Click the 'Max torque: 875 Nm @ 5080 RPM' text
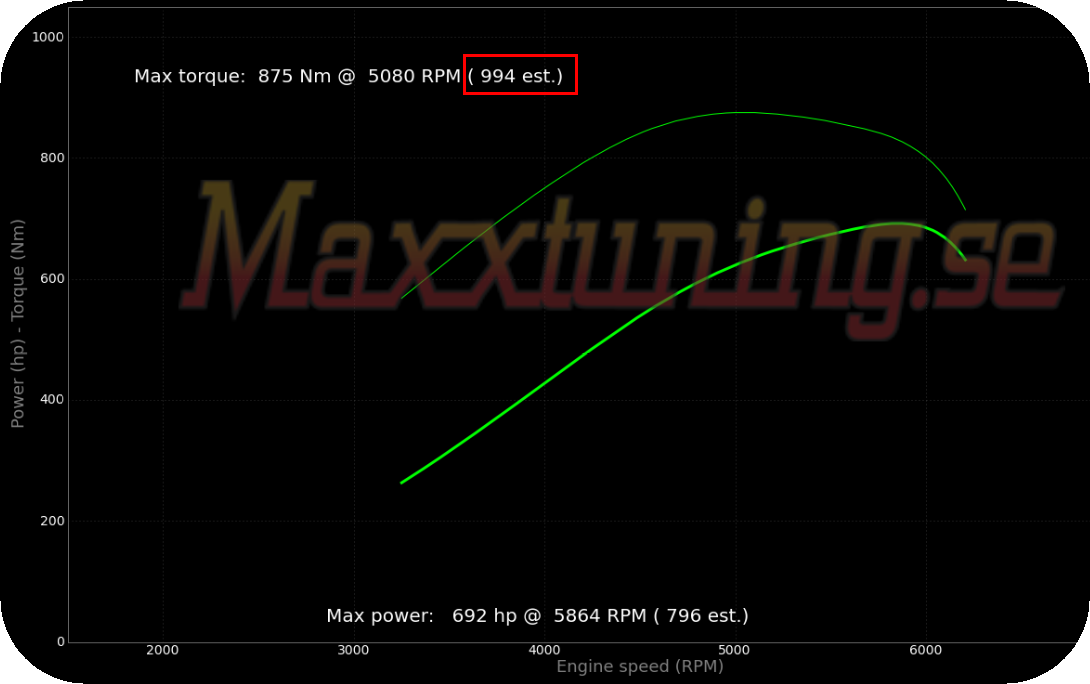The height and width of the screenshot is (684, 1090). pyautogui.click(x=298, y=76)
